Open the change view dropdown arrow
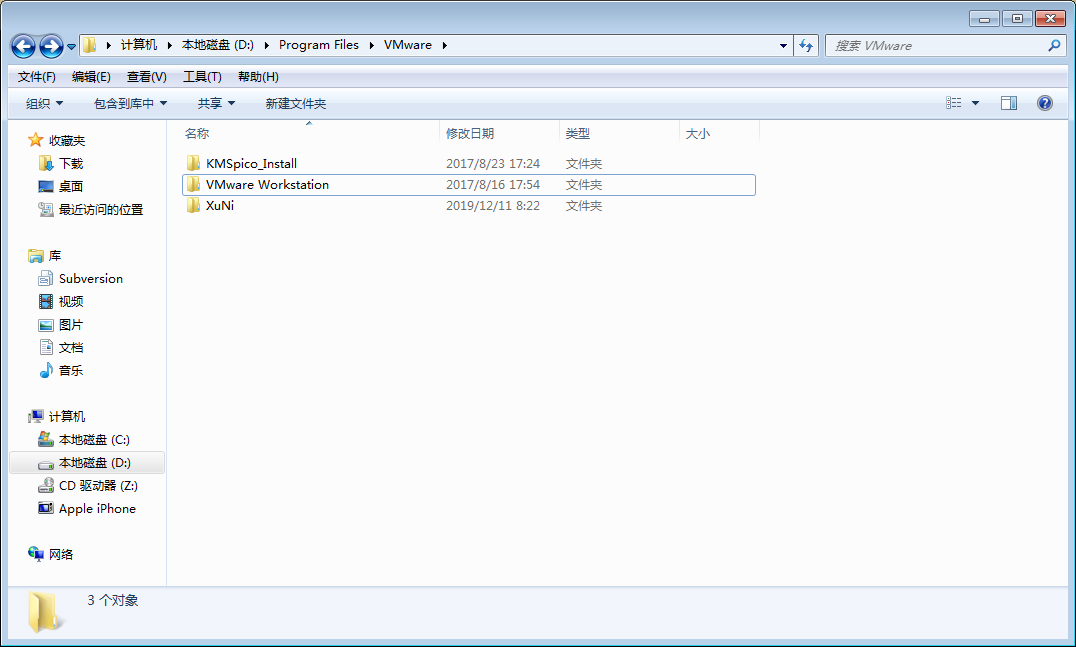The height and width of the screenshot is (647, 1076). coord(976,102)
